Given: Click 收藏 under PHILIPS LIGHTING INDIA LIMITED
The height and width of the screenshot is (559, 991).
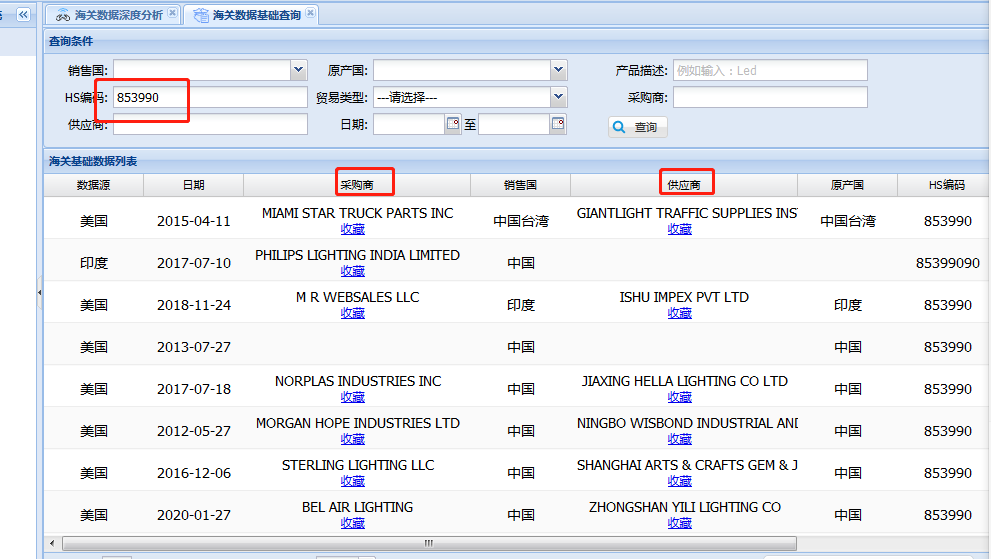Looking at the screenshot, I should [x=353, y=271].
